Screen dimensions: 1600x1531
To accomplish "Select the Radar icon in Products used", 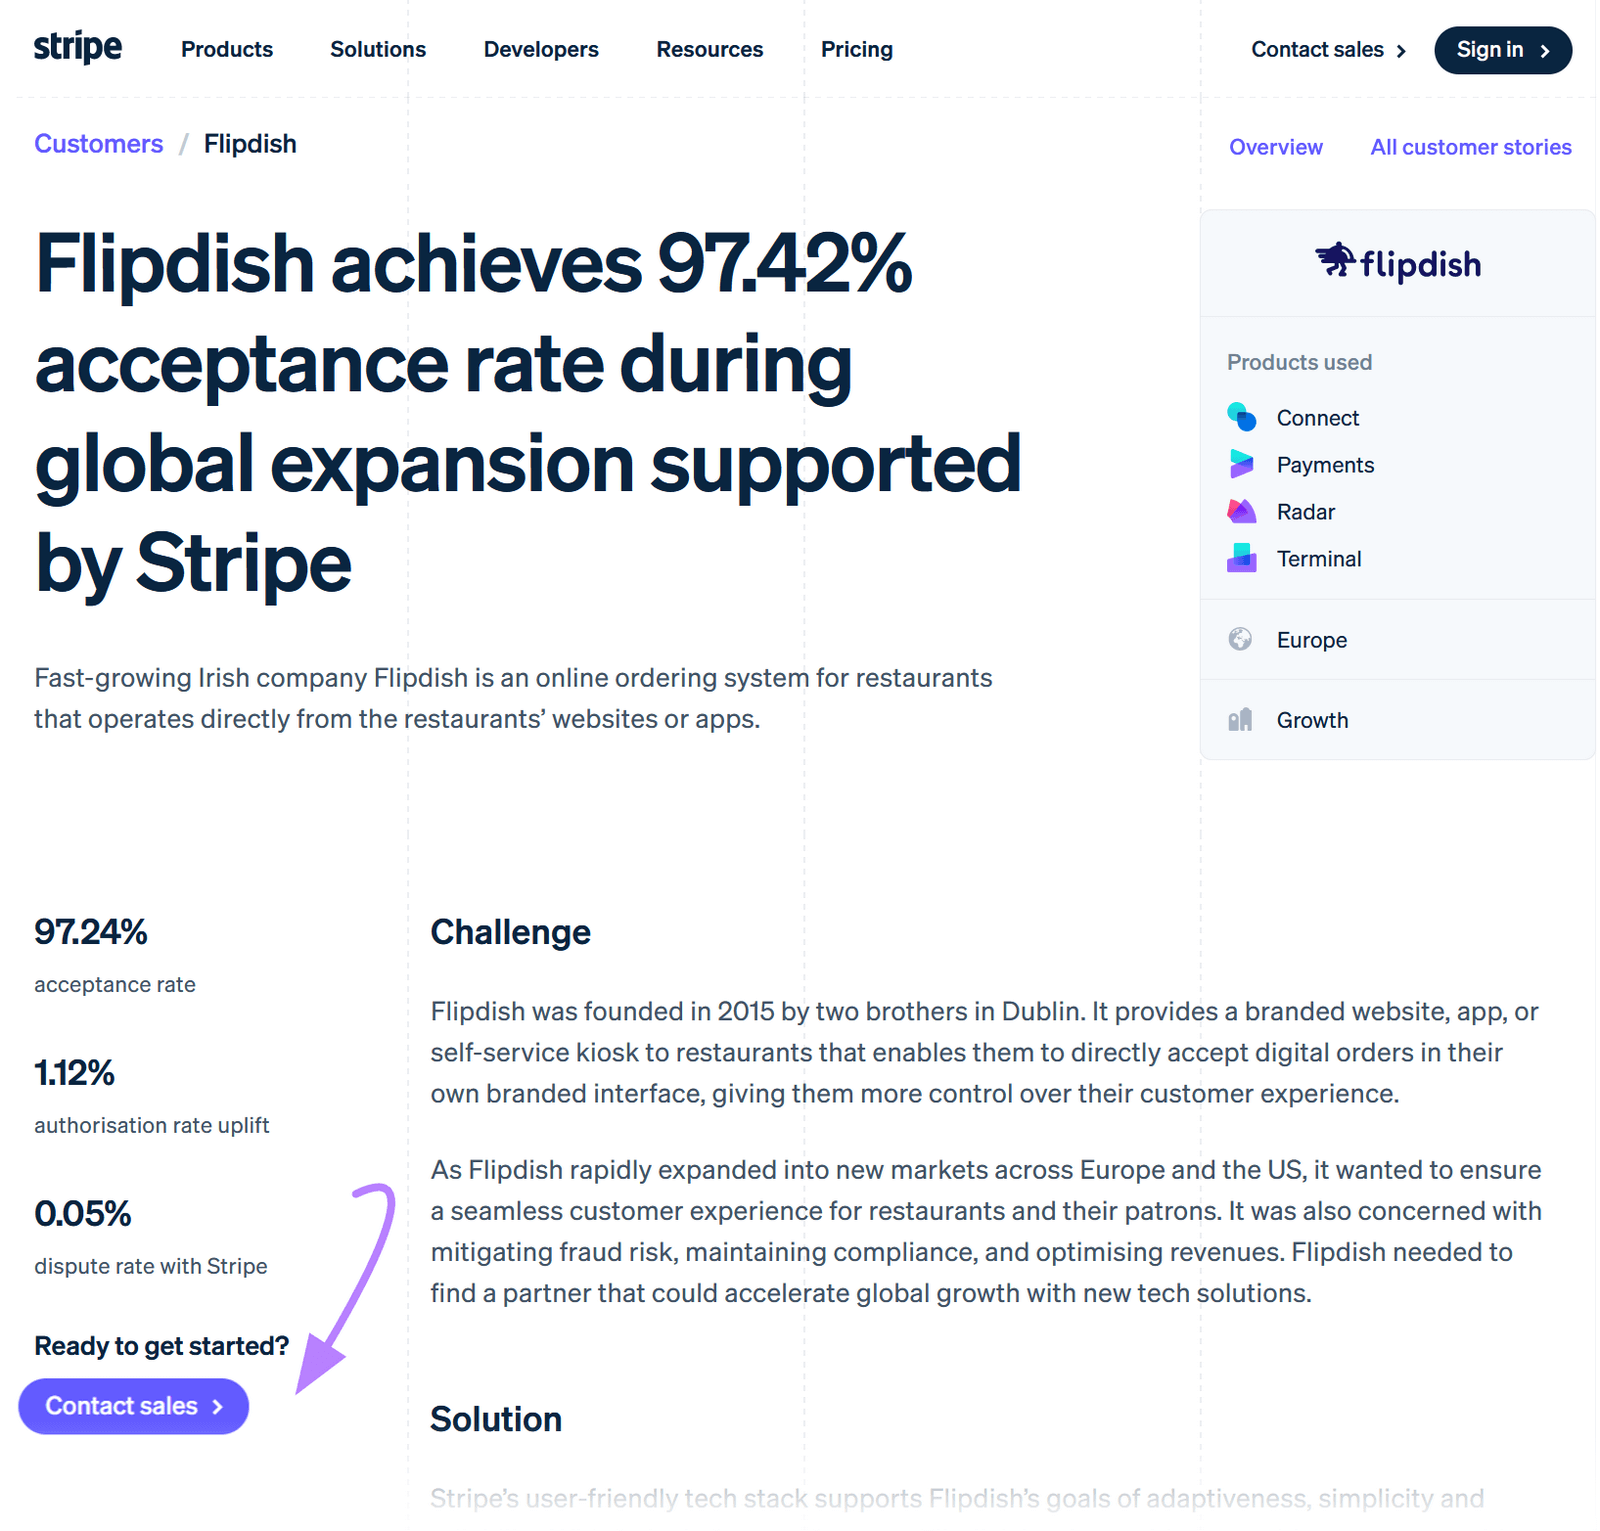I will coord(1240,511).
